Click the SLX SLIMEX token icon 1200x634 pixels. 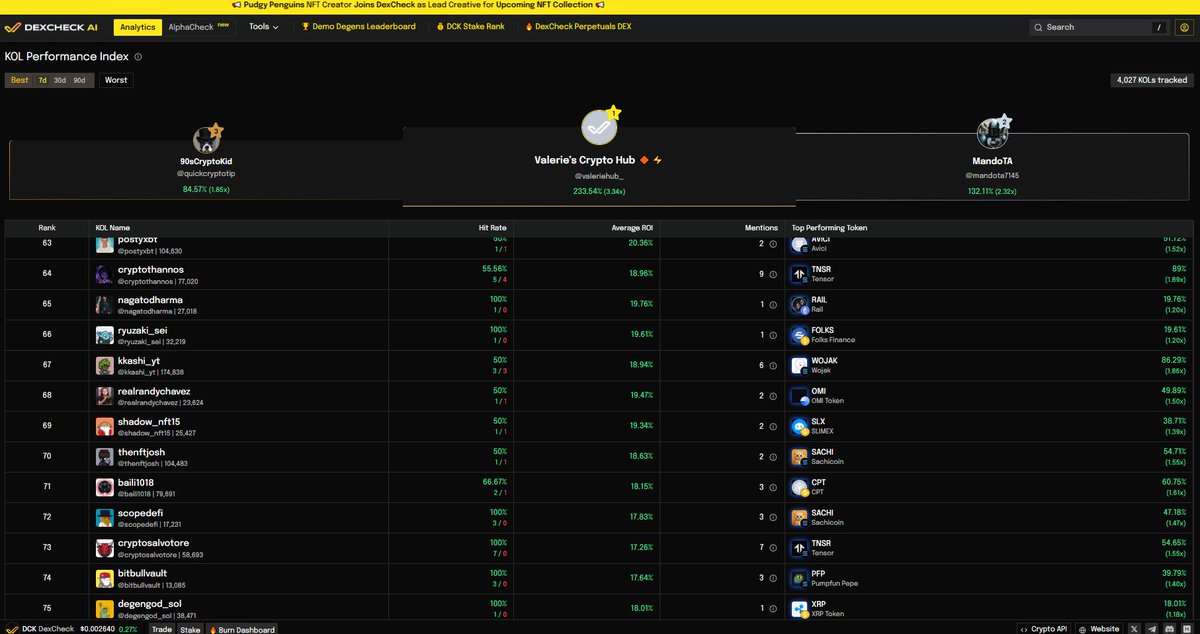click(x=799, y=427)
